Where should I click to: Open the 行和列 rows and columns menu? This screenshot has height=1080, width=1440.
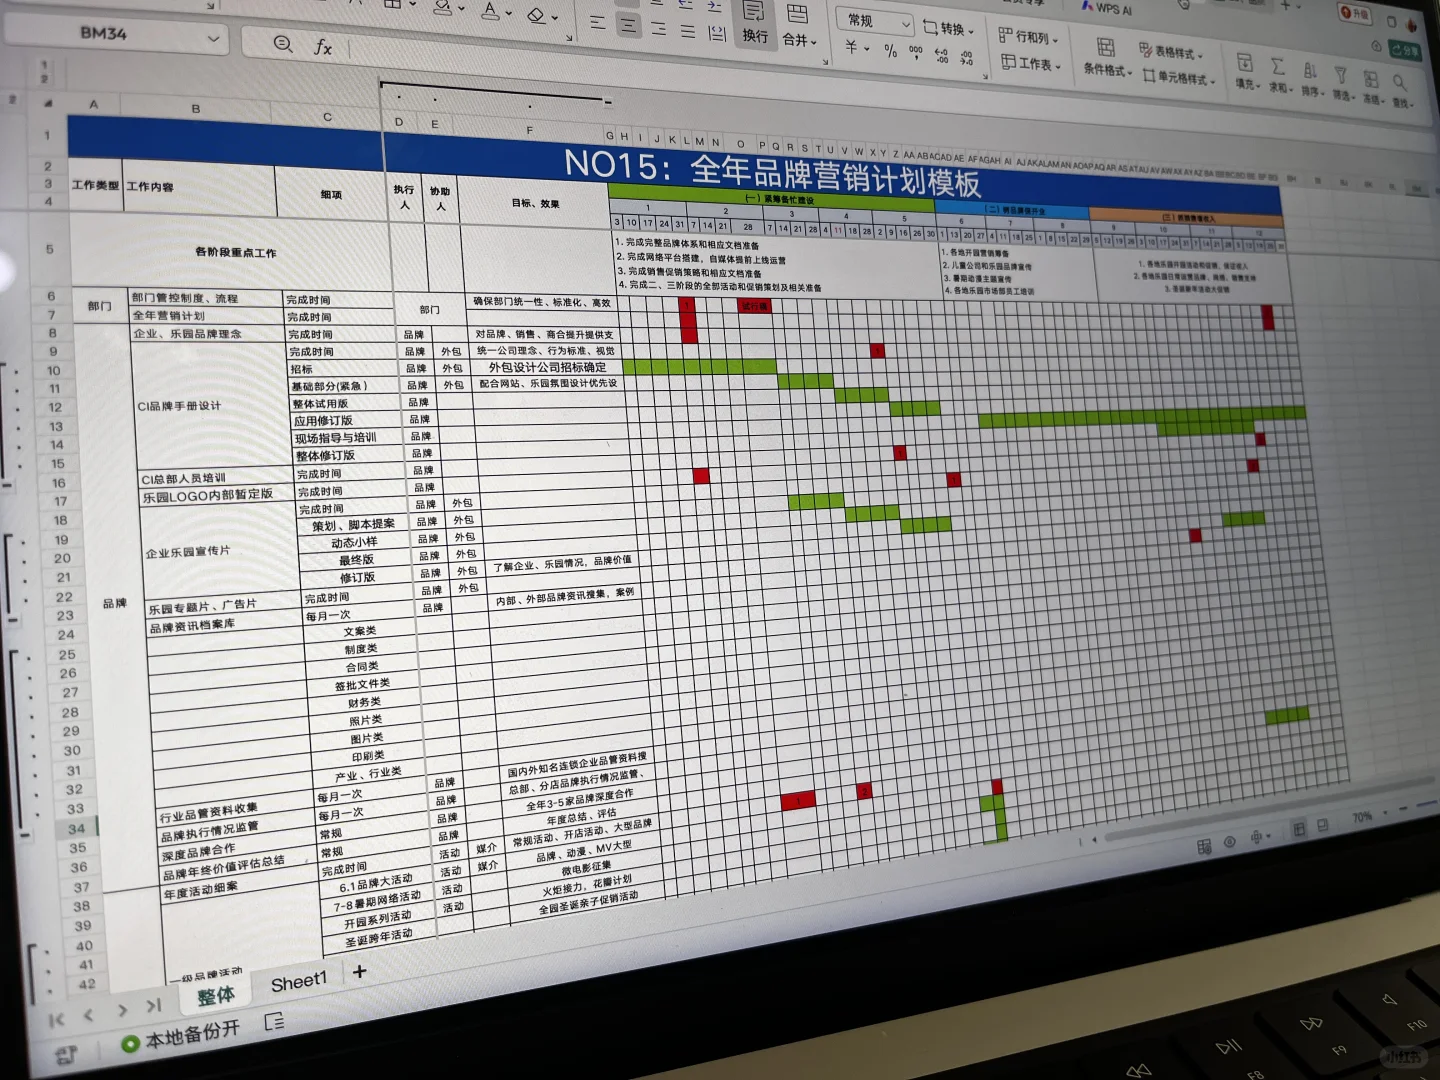tap(1028, 37)
